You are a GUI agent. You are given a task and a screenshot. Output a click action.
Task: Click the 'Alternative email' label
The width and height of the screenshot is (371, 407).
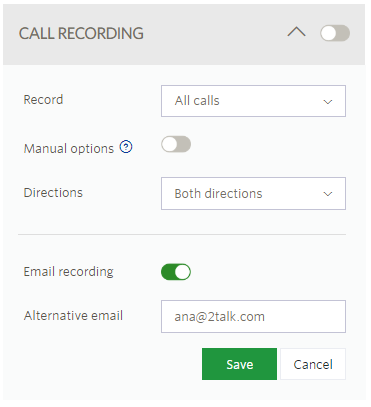tap(73, 315)
